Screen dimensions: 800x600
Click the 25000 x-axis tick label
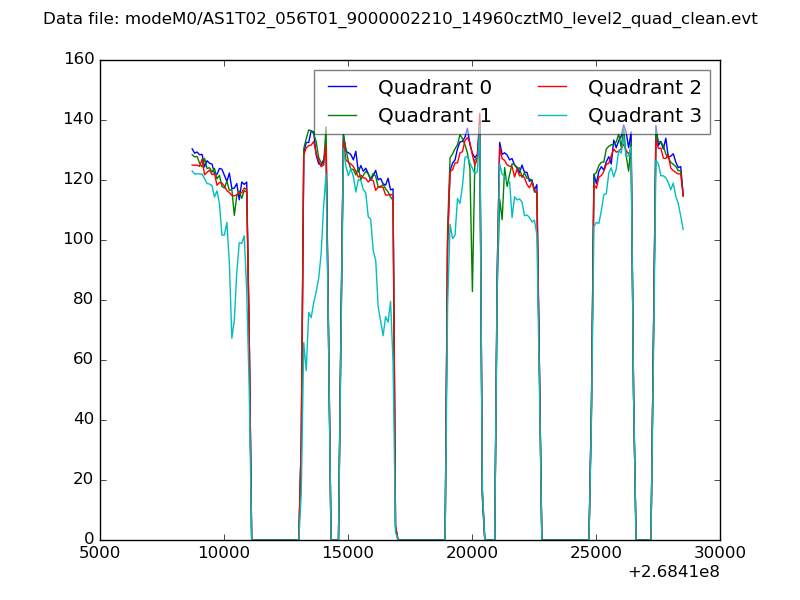[x=596, y=552]
